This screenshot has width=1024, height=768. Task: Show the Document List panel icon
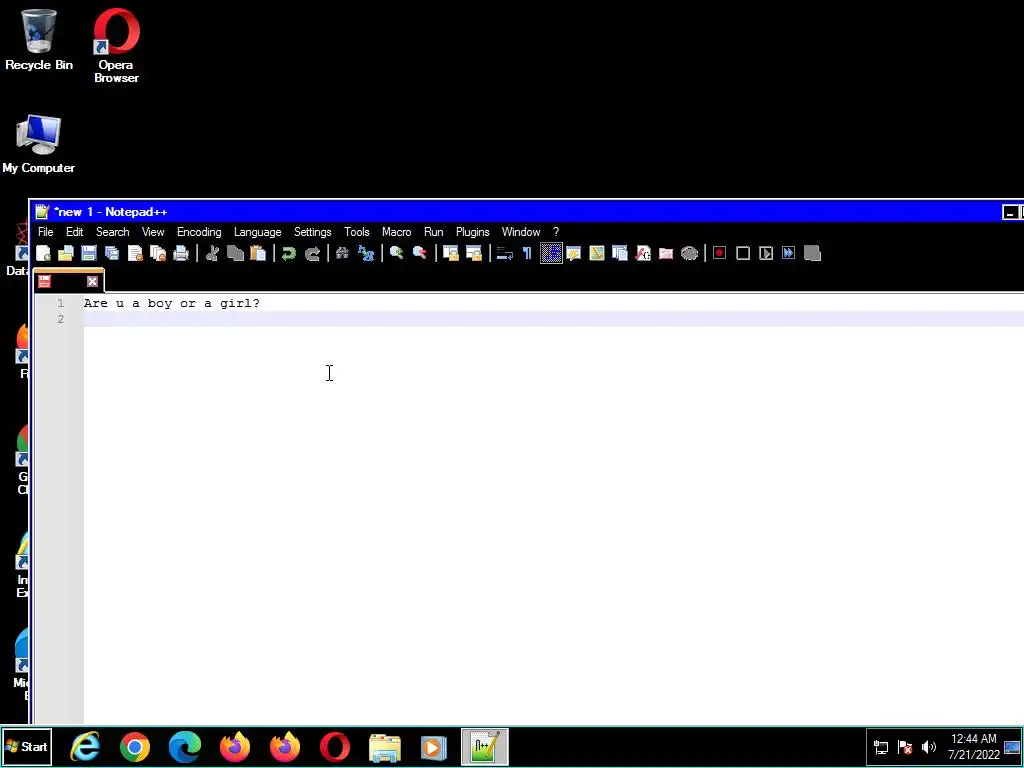[620, 253]
